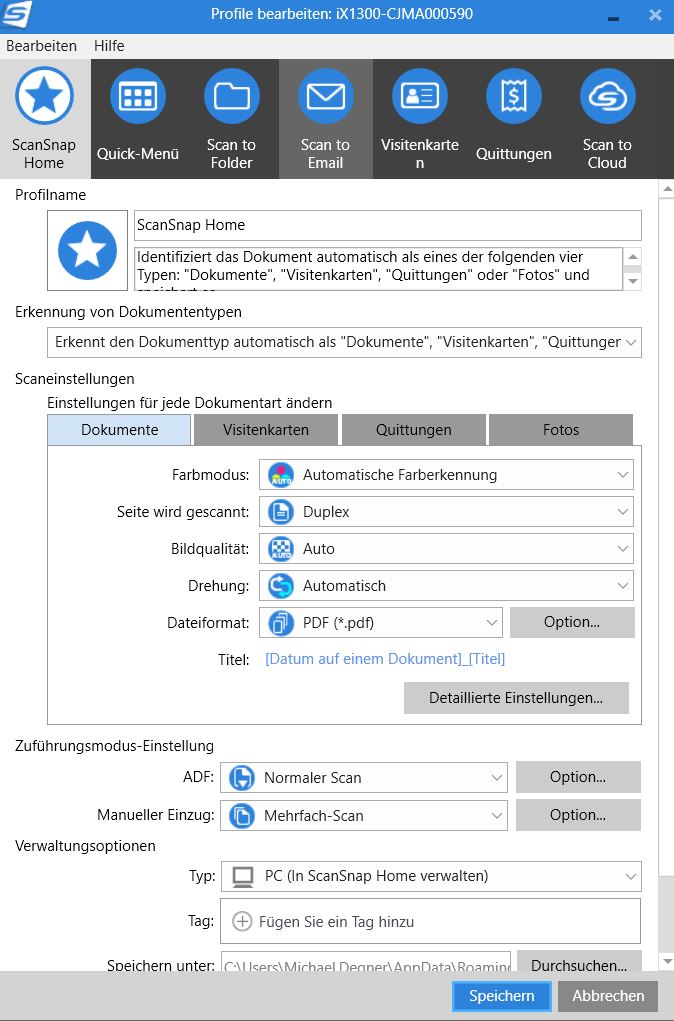
Task: Select the Scan to Email profile
Action: (325, 97)
